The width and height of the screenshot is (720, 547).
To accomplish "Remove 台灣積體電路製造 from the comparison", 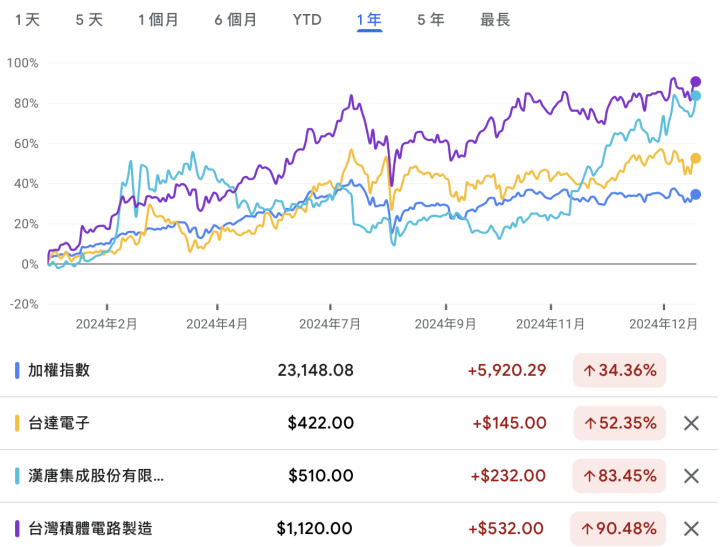I will (690, 528).
